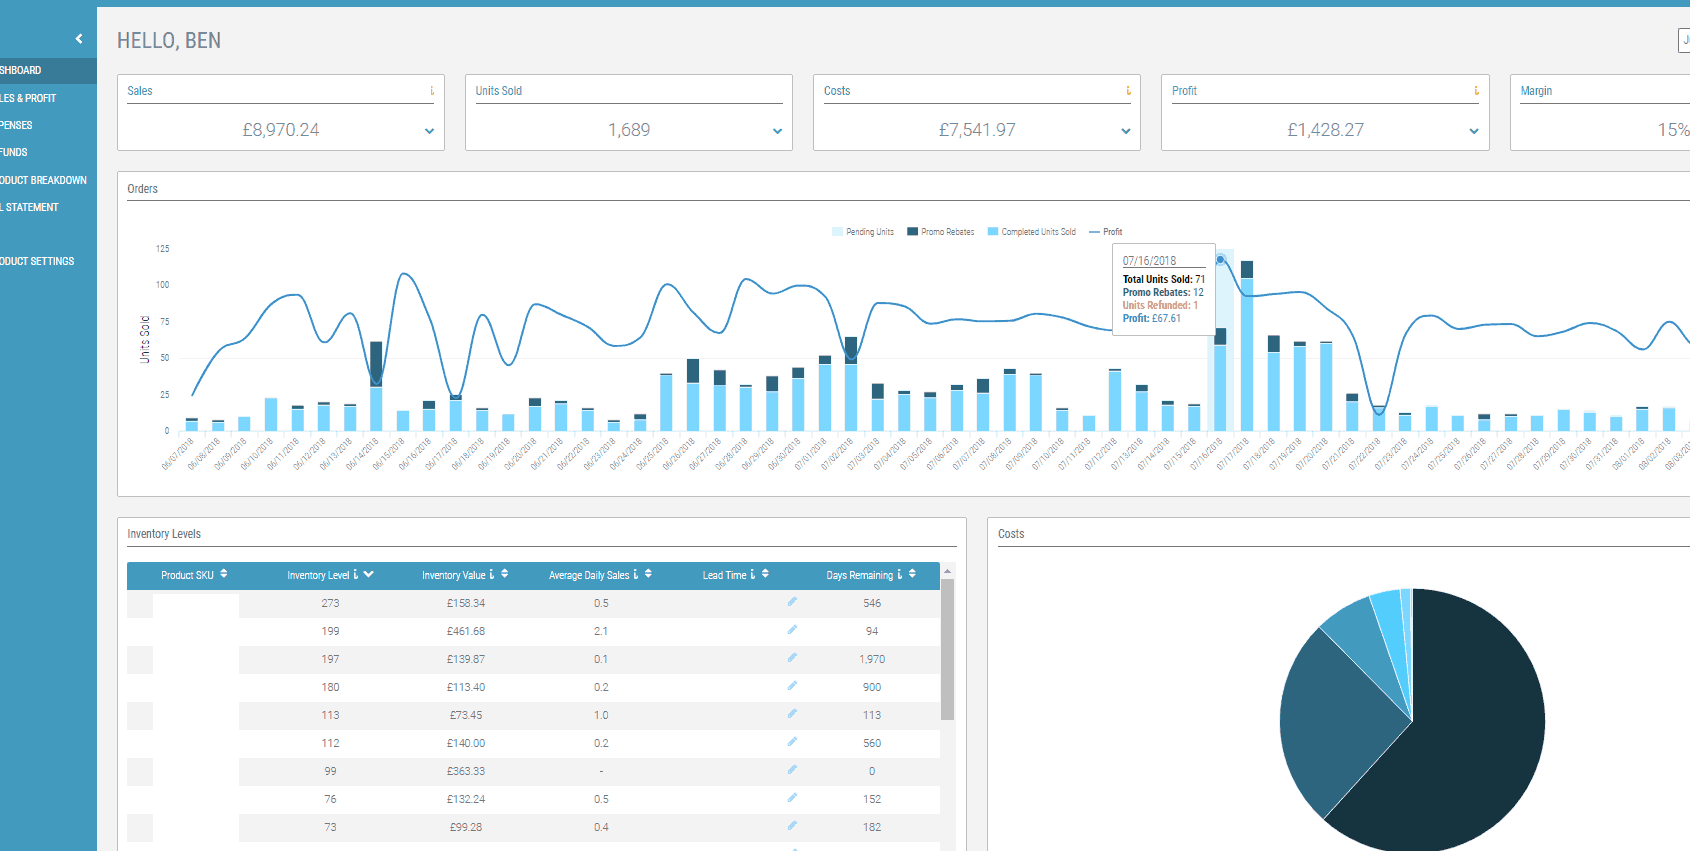This screenshot has height=851, width=1690.
Task: Edit lead time in the 199 inventory row
Action: pos(792,630)
